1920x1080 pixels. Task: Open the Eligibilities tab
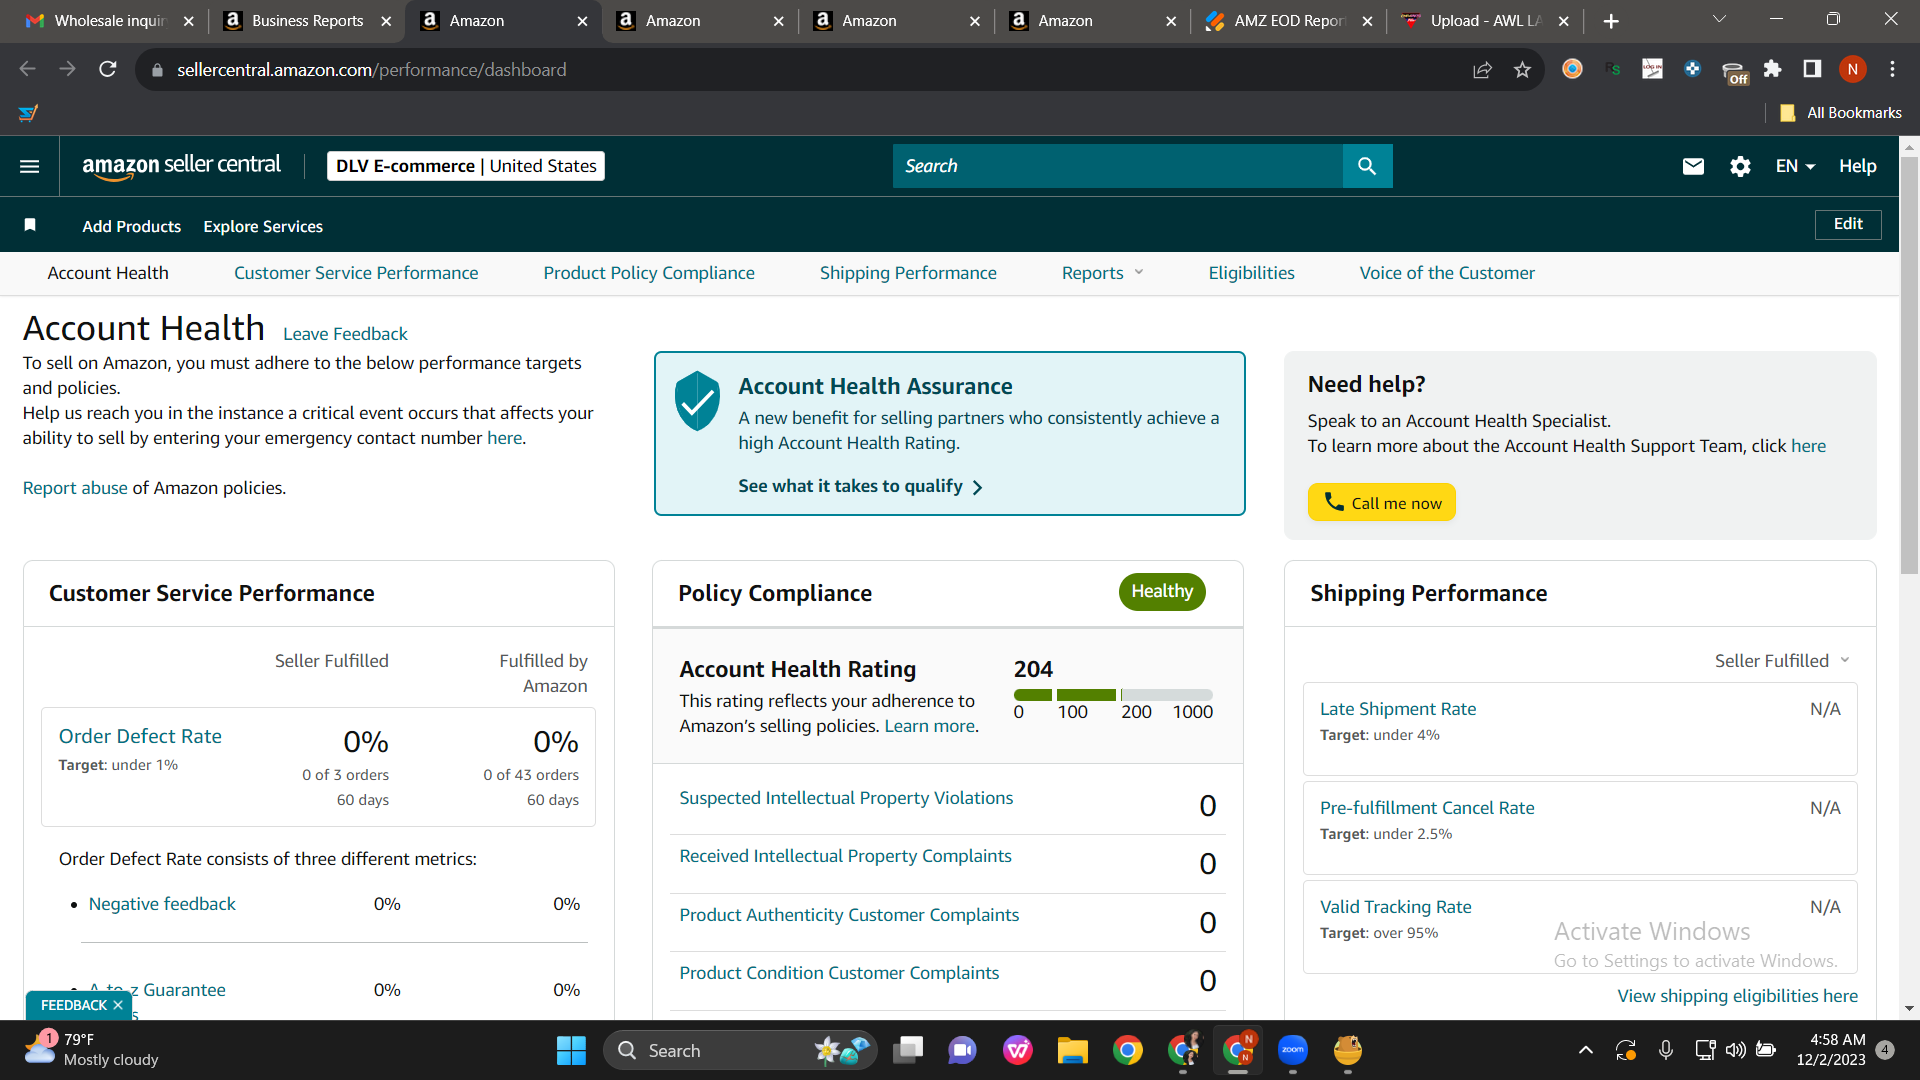pyautogui.click(x=1251, y=273)
